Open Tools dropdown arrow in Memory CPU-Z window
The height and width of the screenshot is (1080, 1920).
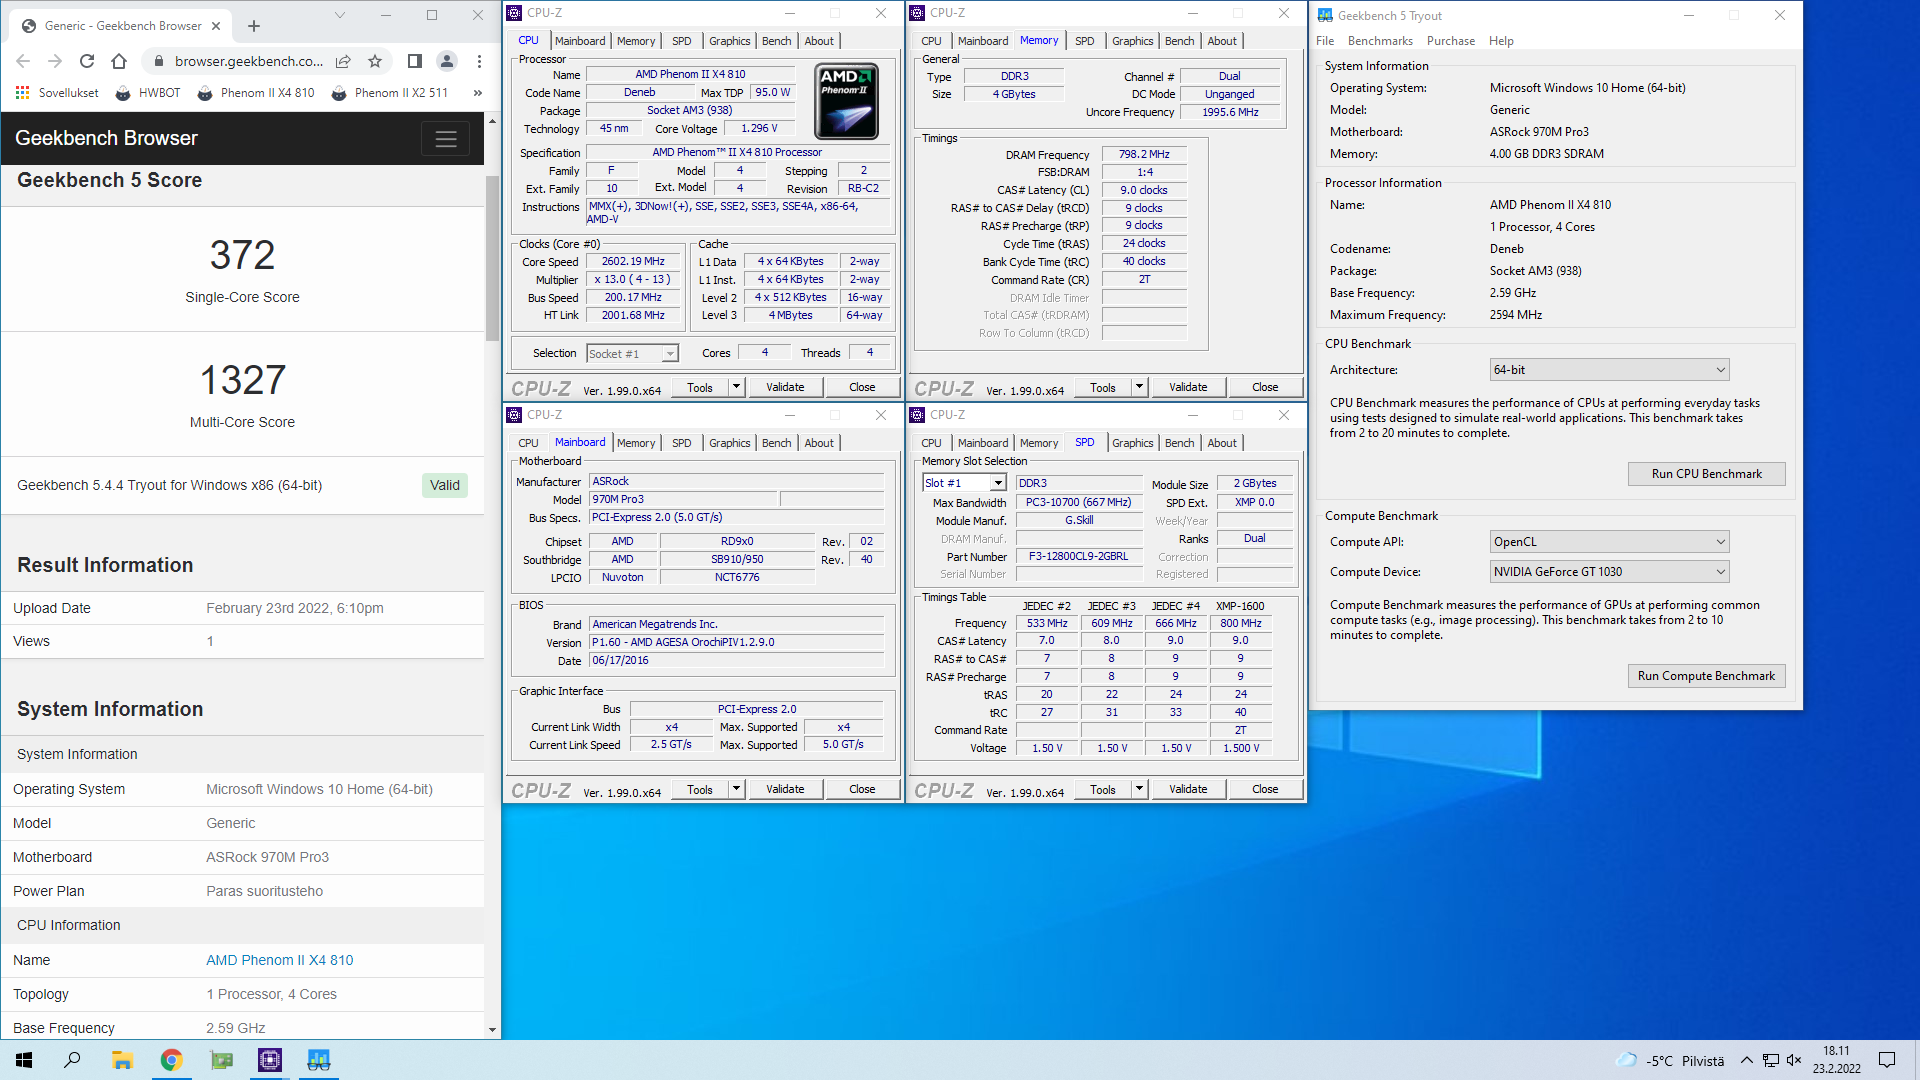point(1139,387)
